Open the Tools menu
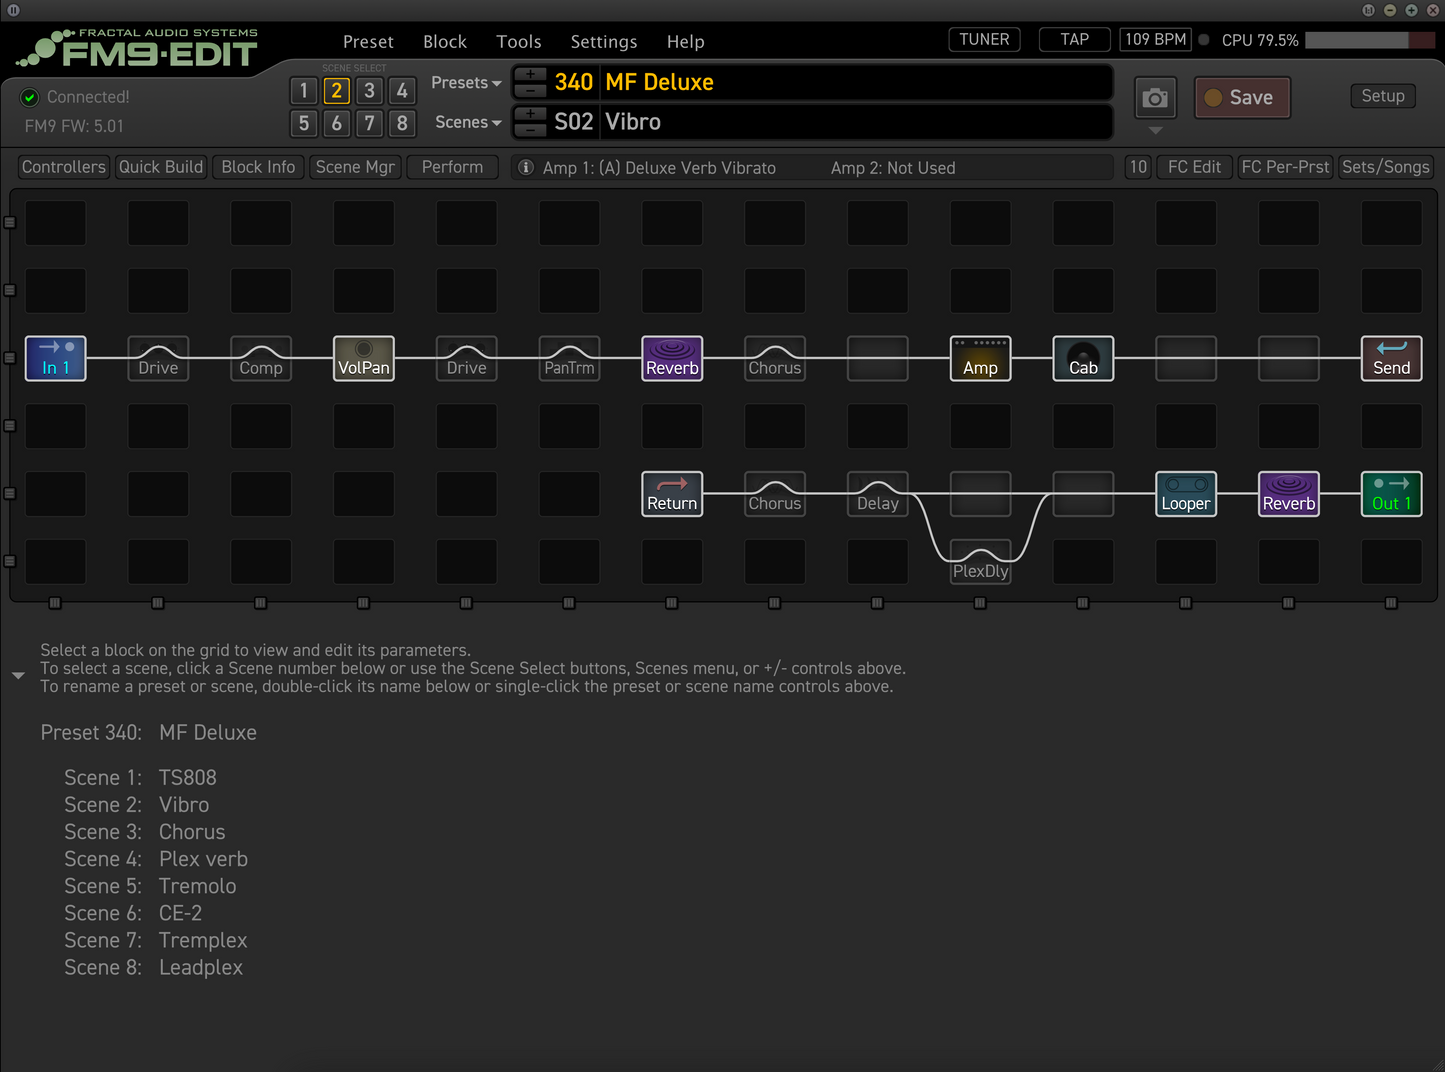 [x=519, y=42]
